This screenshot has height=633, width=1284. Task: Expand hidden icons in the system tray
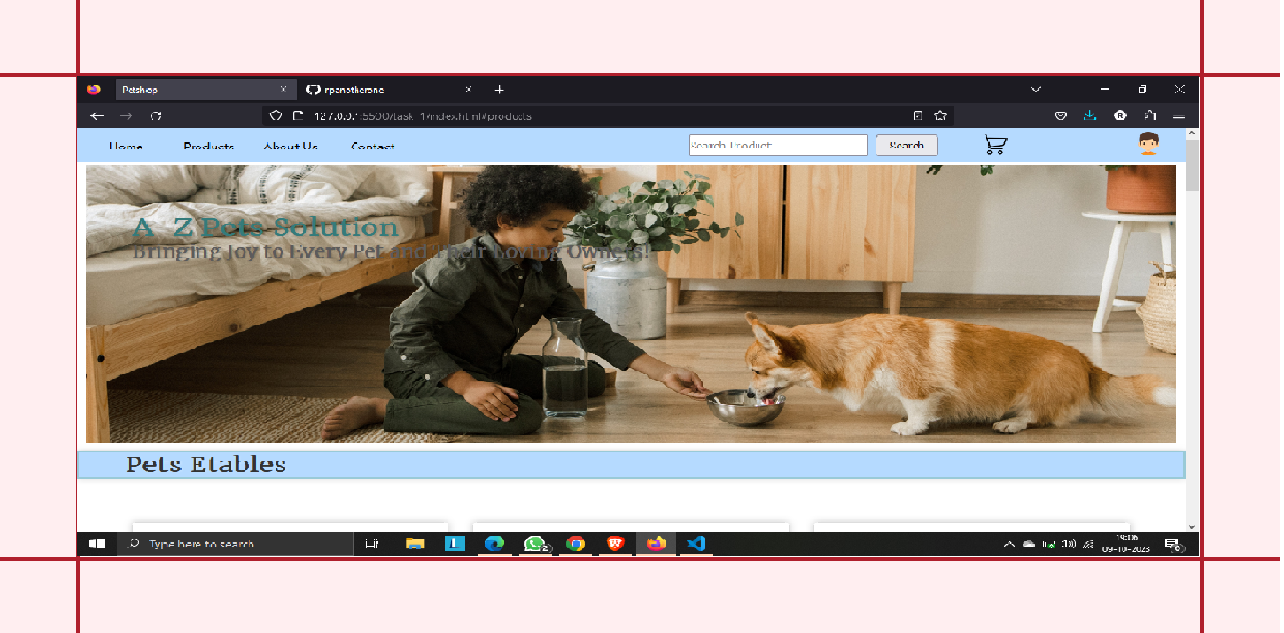1008,544
